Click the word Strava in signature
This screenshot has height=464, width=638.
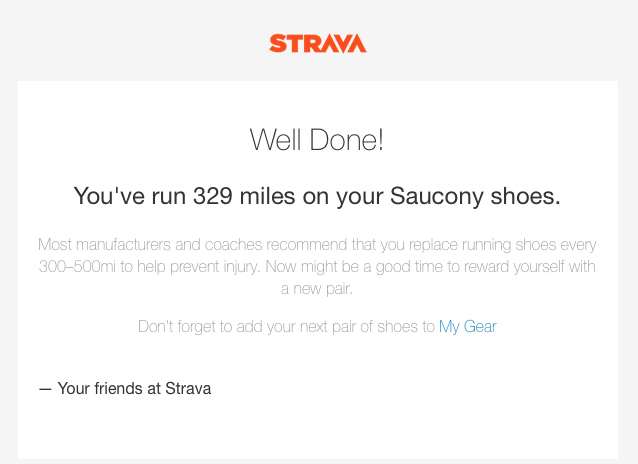[x=188, y=388]
